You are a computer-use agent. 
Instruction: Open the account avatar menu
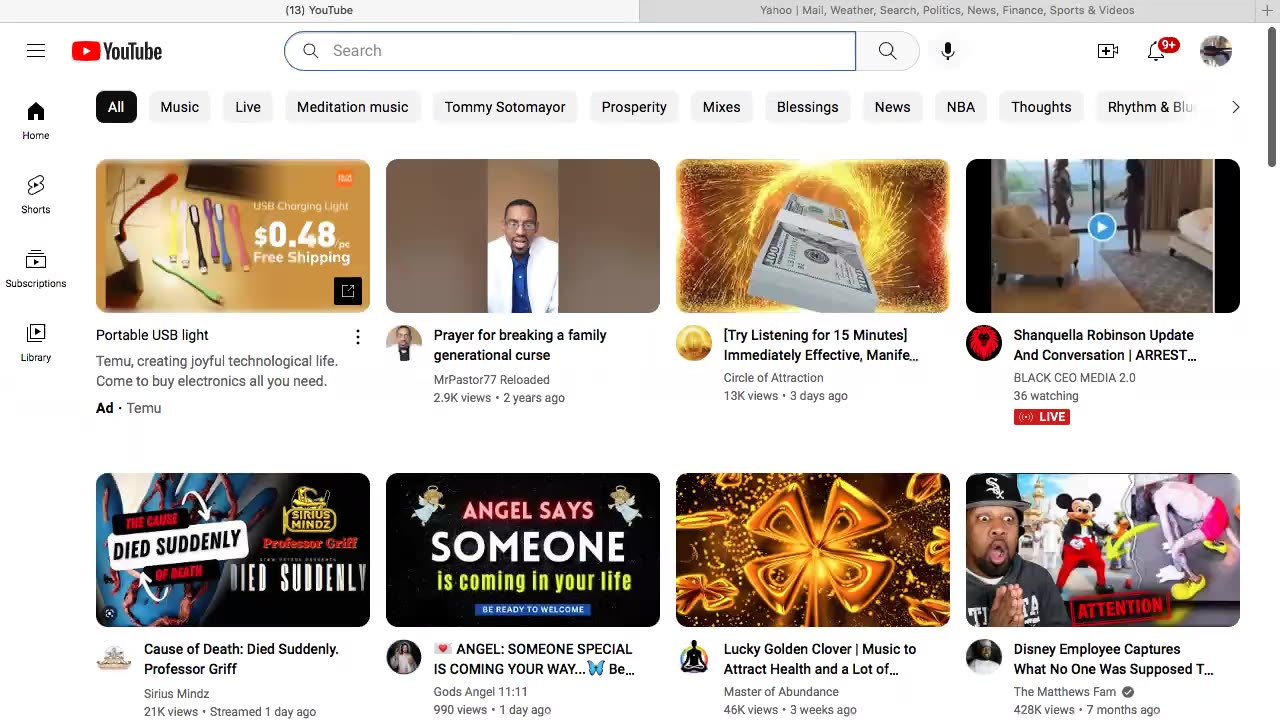pyautogui.click(x=1216, y=51)
